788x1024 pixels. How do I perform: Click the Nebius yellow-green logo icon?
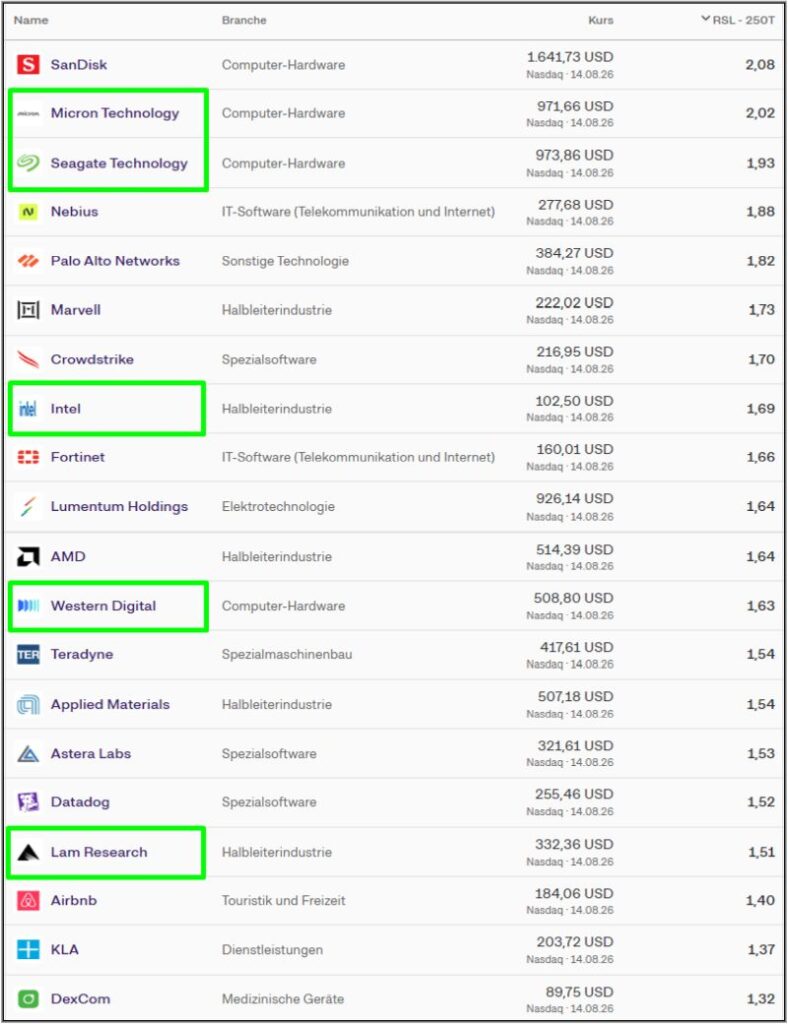[x=28, y=212]
